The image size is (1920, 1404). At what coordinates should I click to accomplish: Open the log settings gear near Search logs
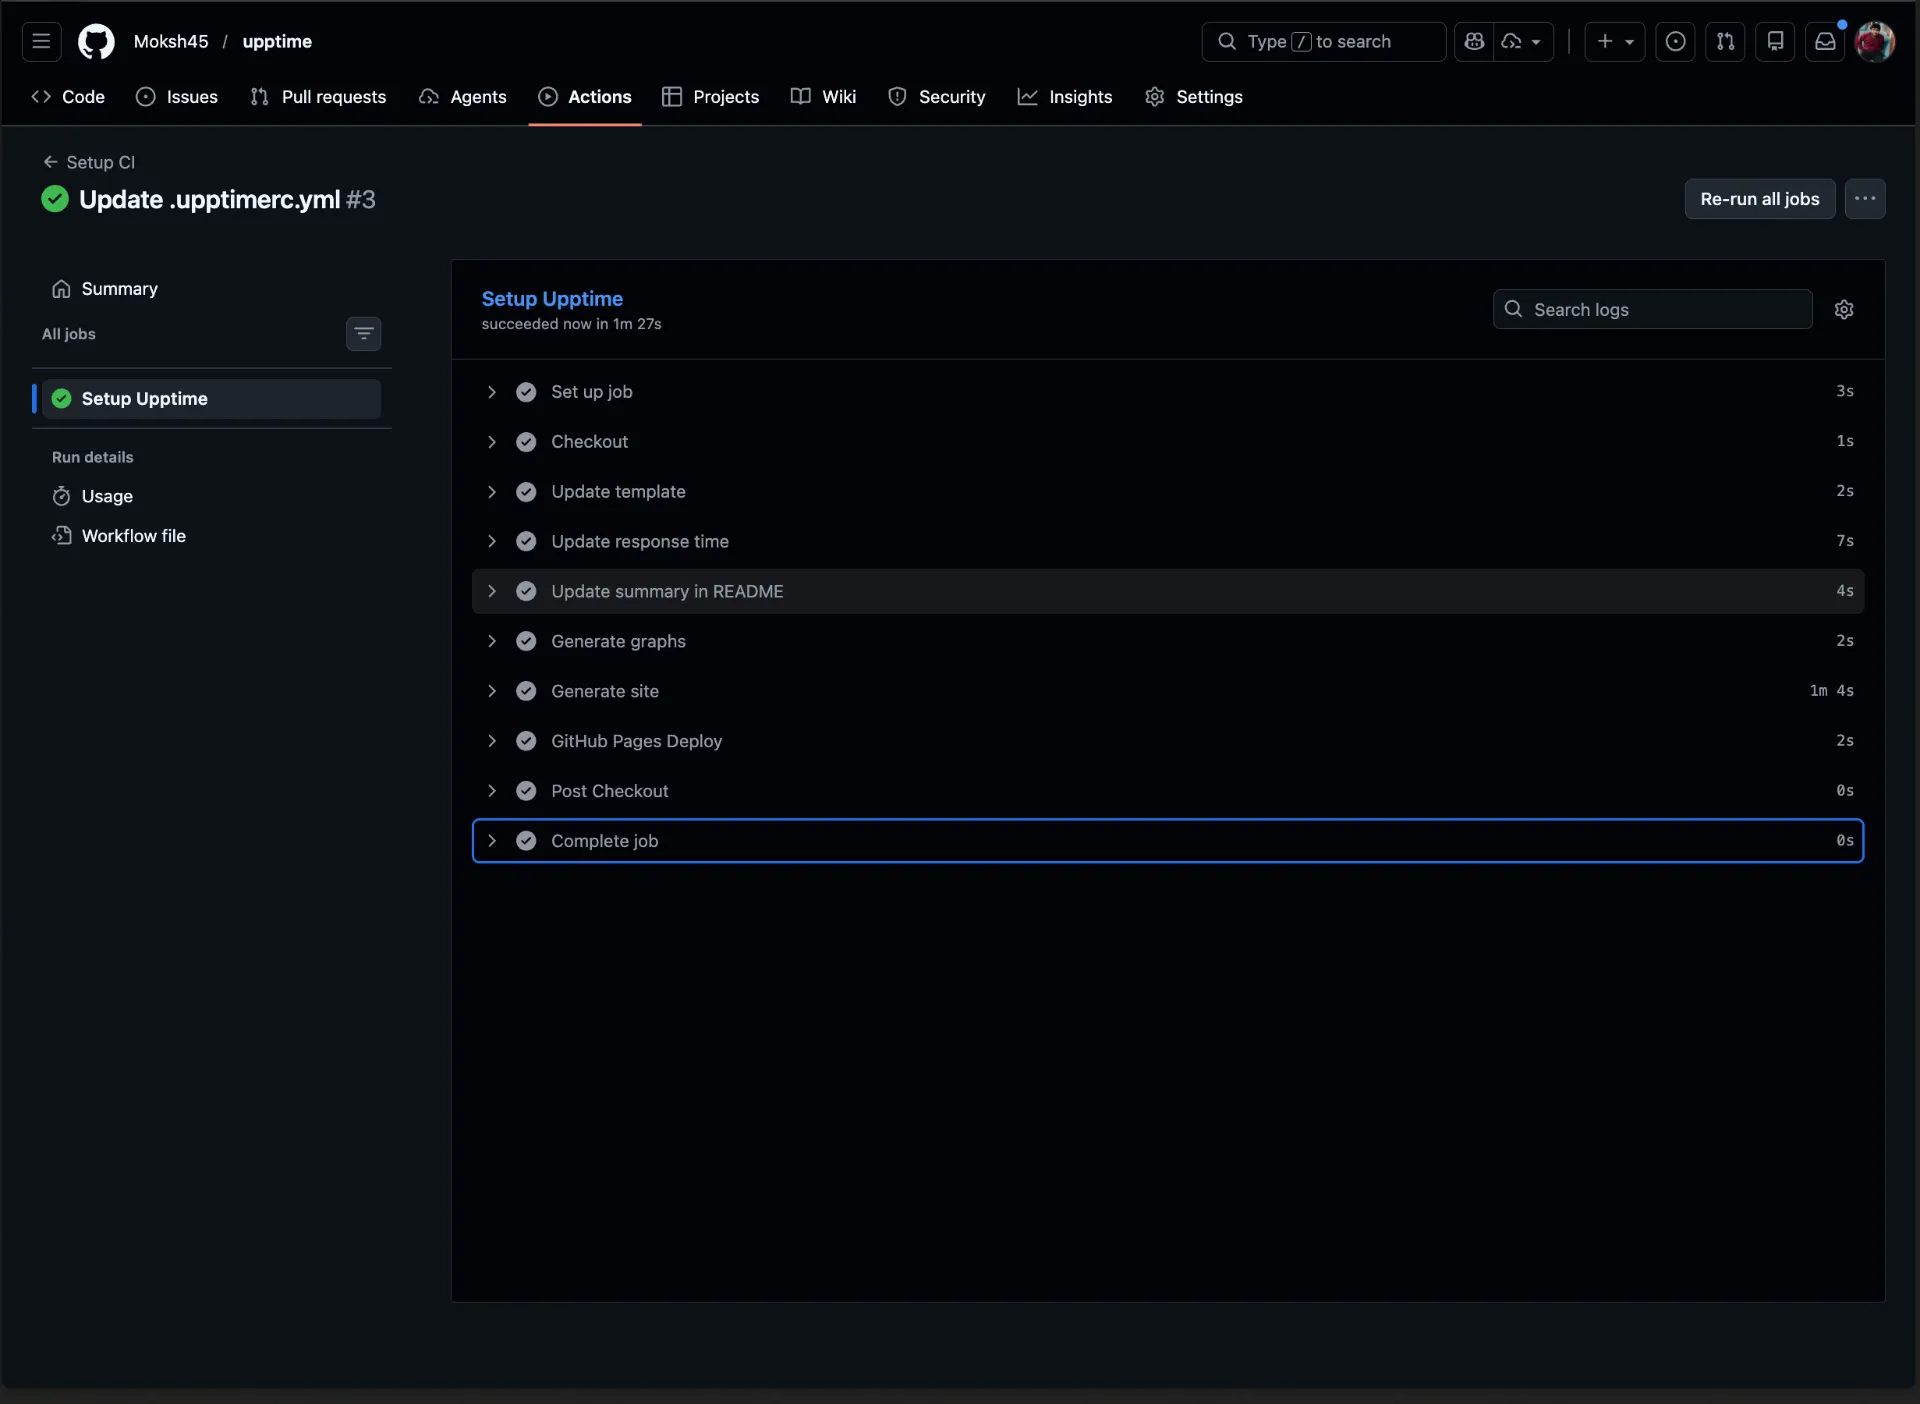(1844, 309)
